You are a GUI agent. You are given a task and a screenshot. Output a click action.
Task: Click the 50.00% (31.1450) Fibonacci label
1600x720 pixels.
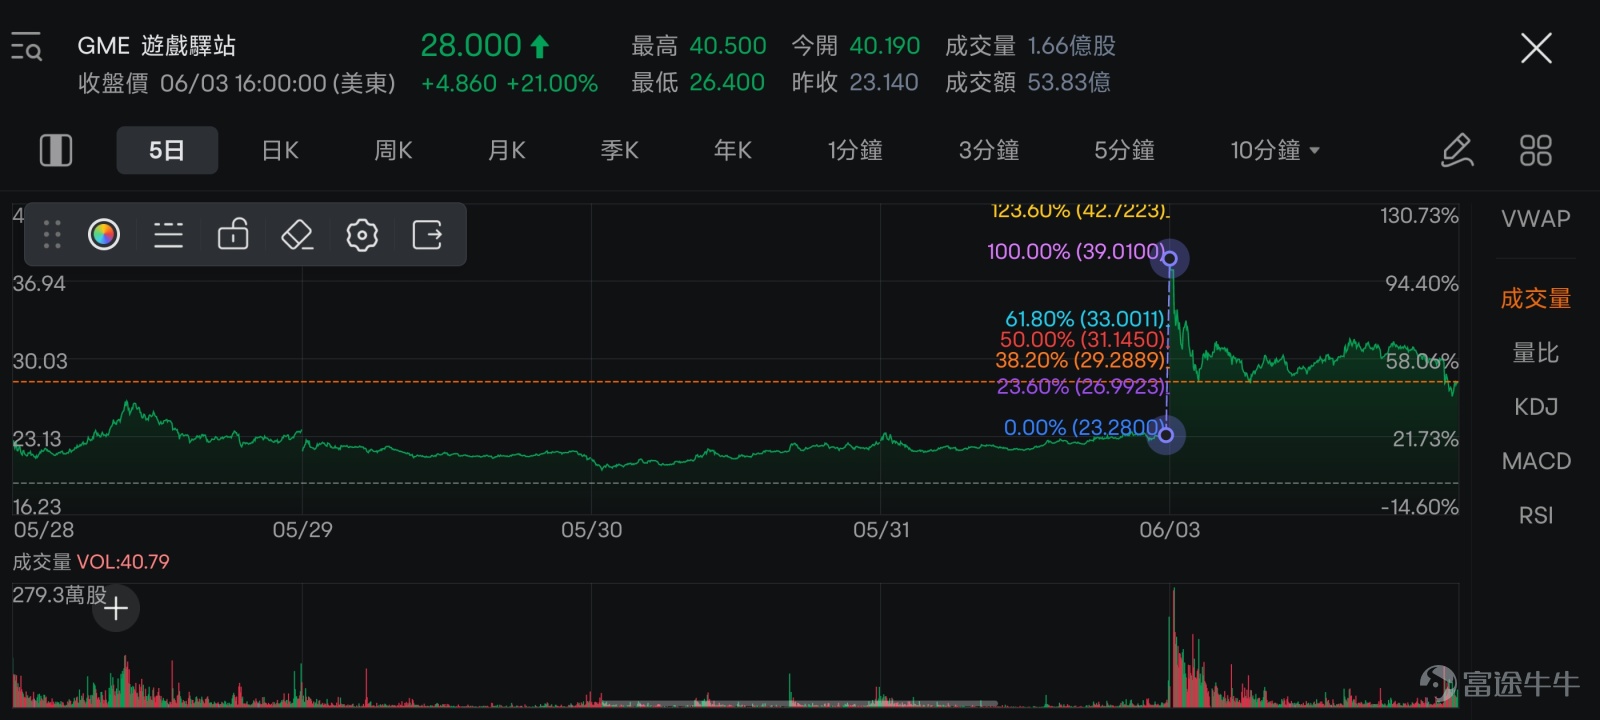point(1083,340)
